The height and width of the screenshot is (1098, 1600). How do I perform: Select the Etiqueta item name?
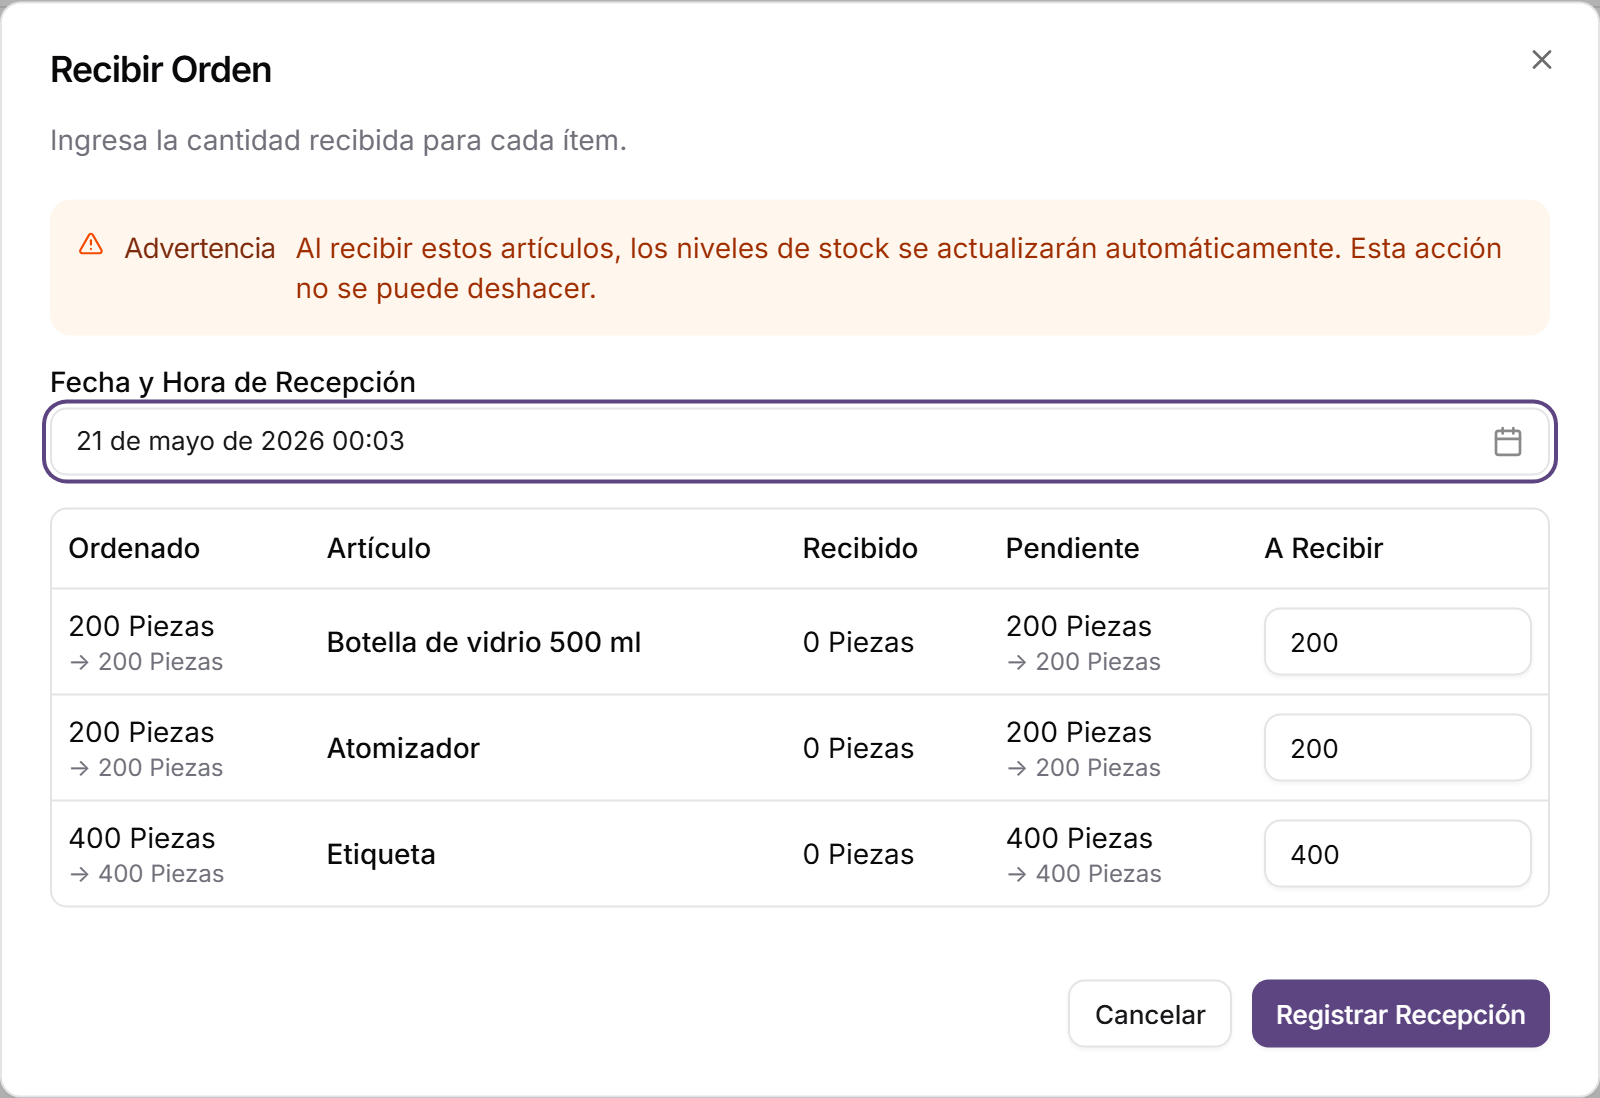(x=381, y=854)
